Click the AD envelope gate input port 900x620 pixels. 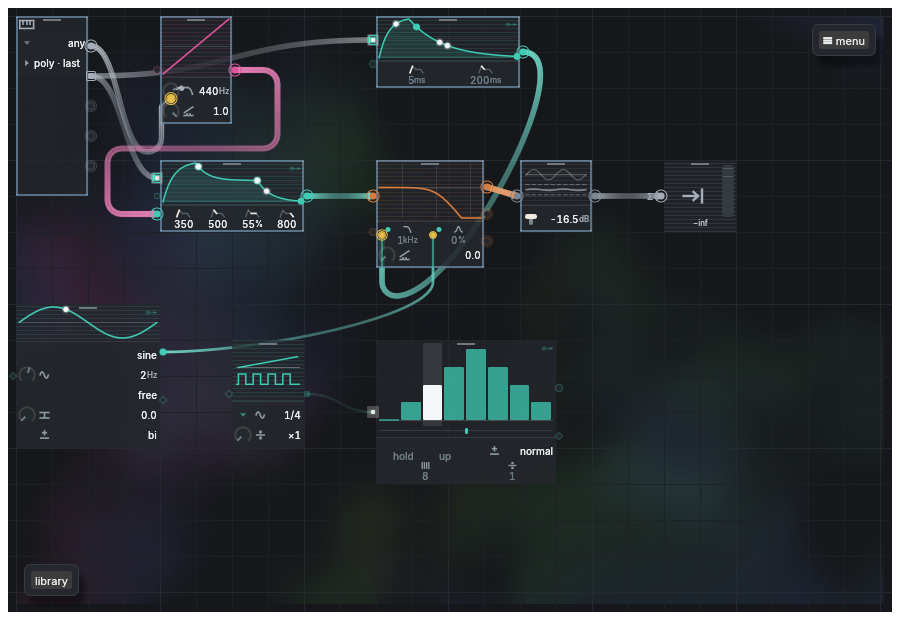[373, 40]
